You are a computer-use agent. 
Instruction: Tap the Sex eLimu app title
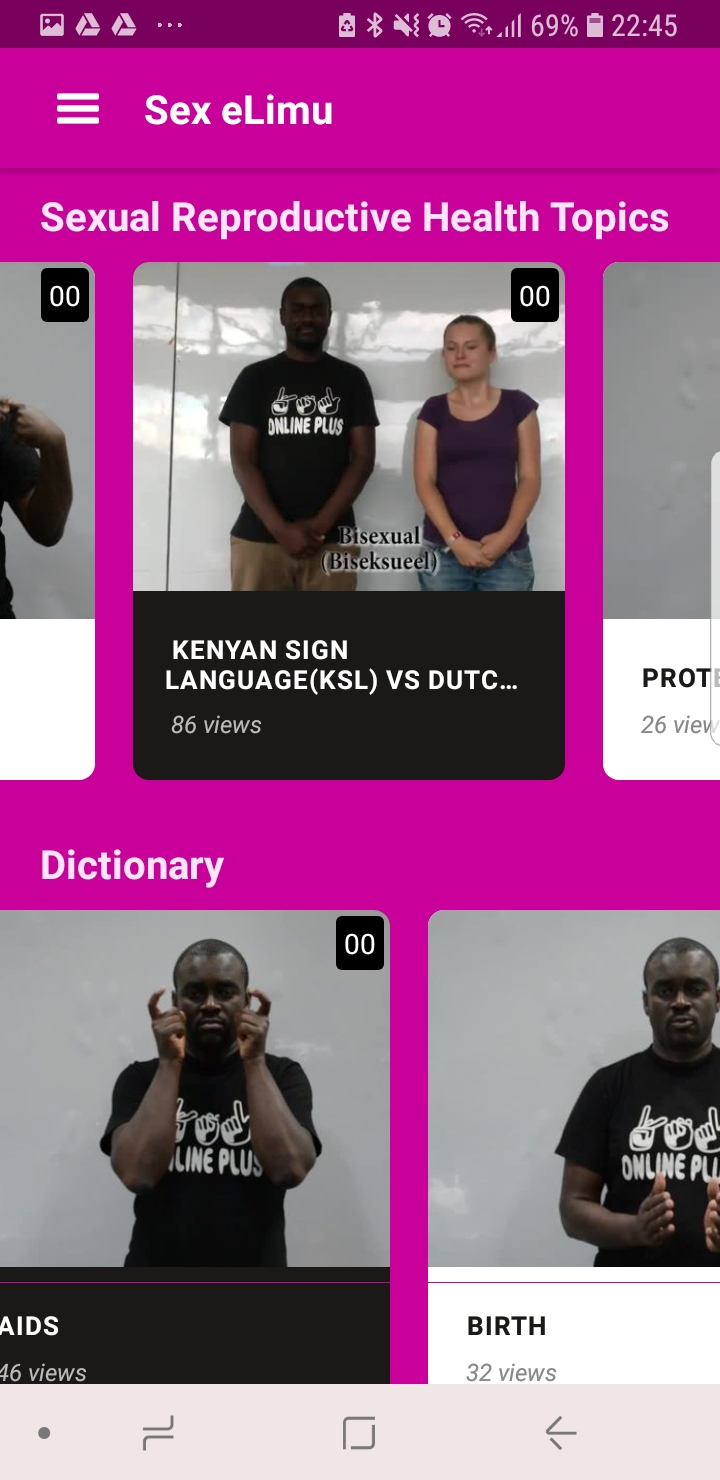[238, 110]
